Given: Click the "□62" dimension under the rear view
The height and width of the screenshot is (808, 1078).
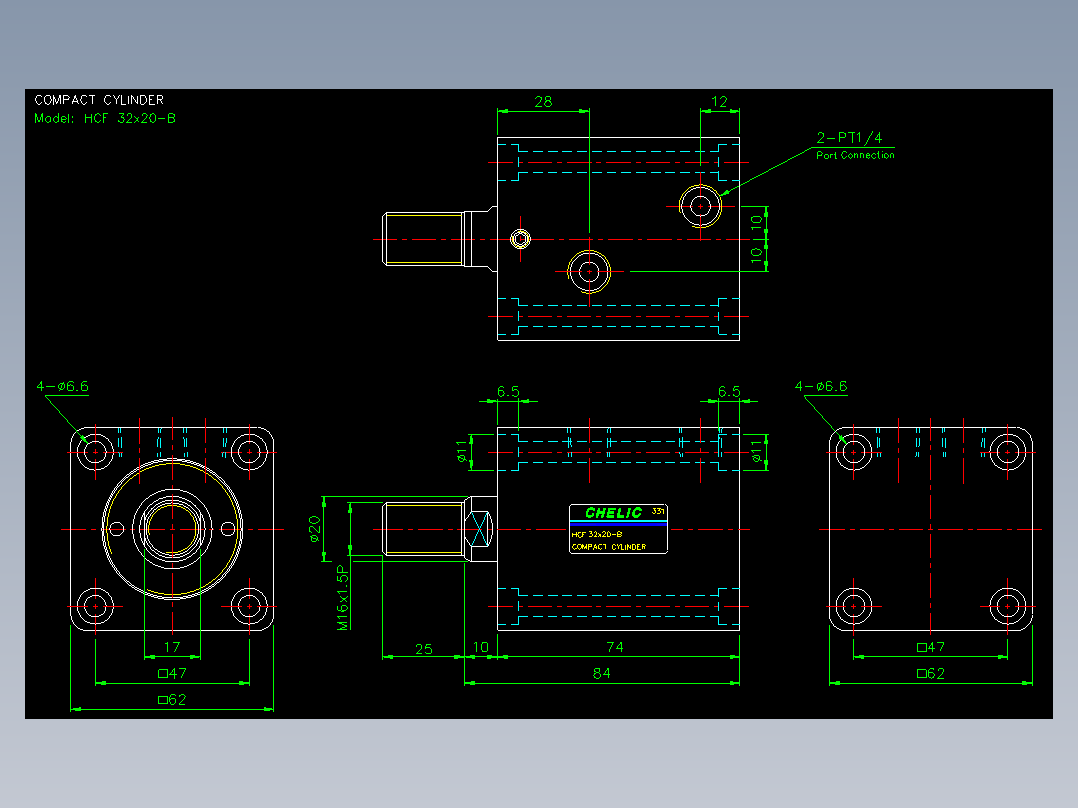Looking at the screenshot, I should [931, 673].
